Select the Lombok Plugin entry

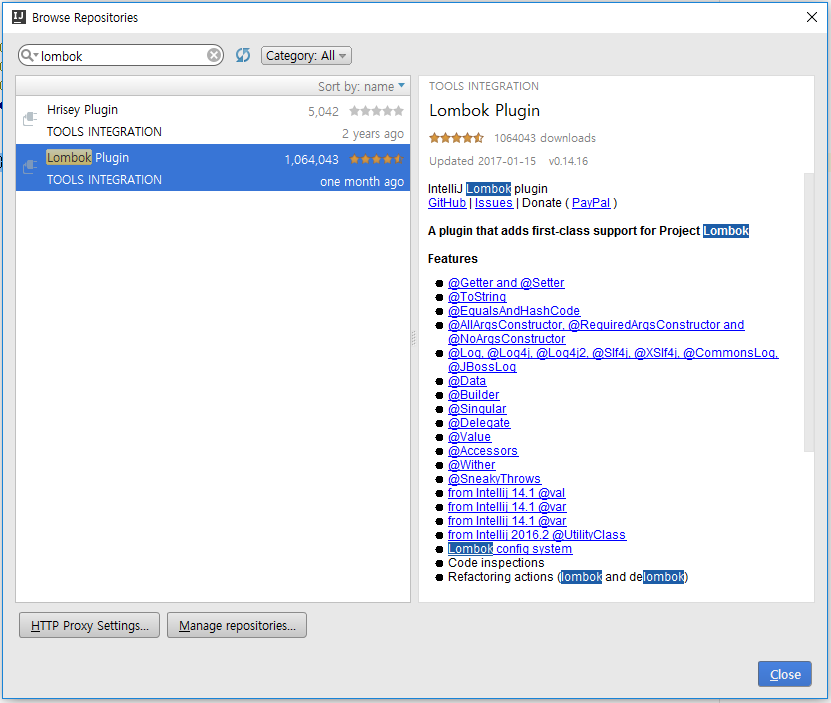point(213,168)
